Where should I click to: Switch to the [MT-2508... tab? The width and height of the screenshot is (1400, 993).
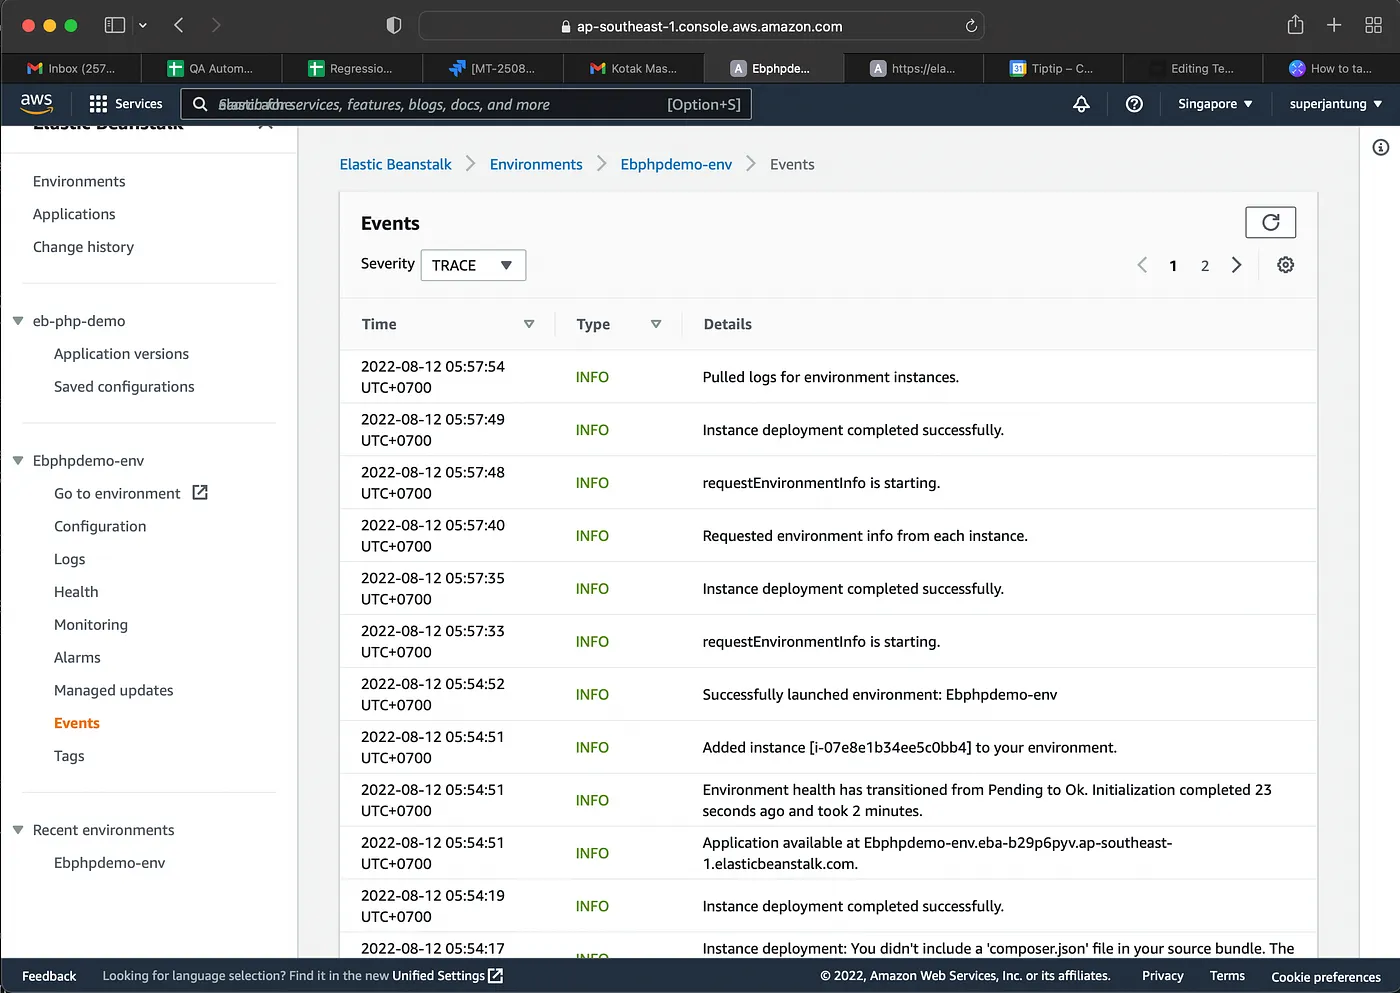tap(493, 68)
